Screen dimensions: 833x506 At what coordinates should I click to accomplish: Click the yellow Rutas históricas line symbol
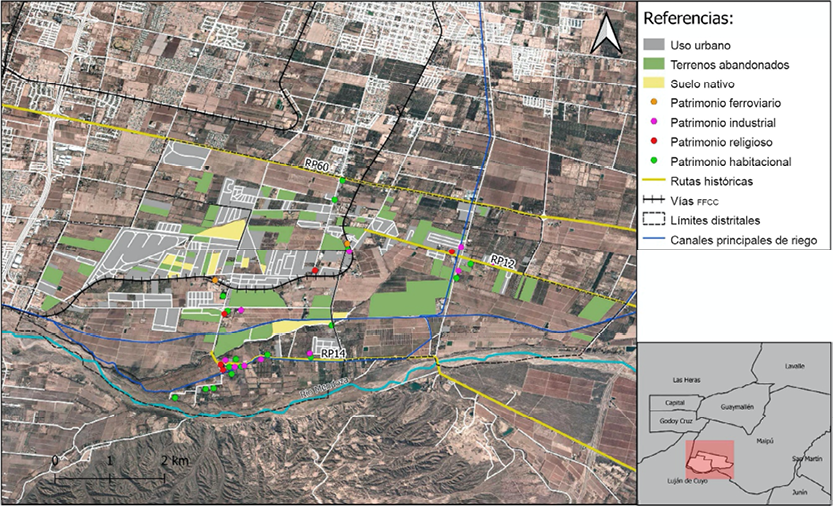[x=655, y=181]
